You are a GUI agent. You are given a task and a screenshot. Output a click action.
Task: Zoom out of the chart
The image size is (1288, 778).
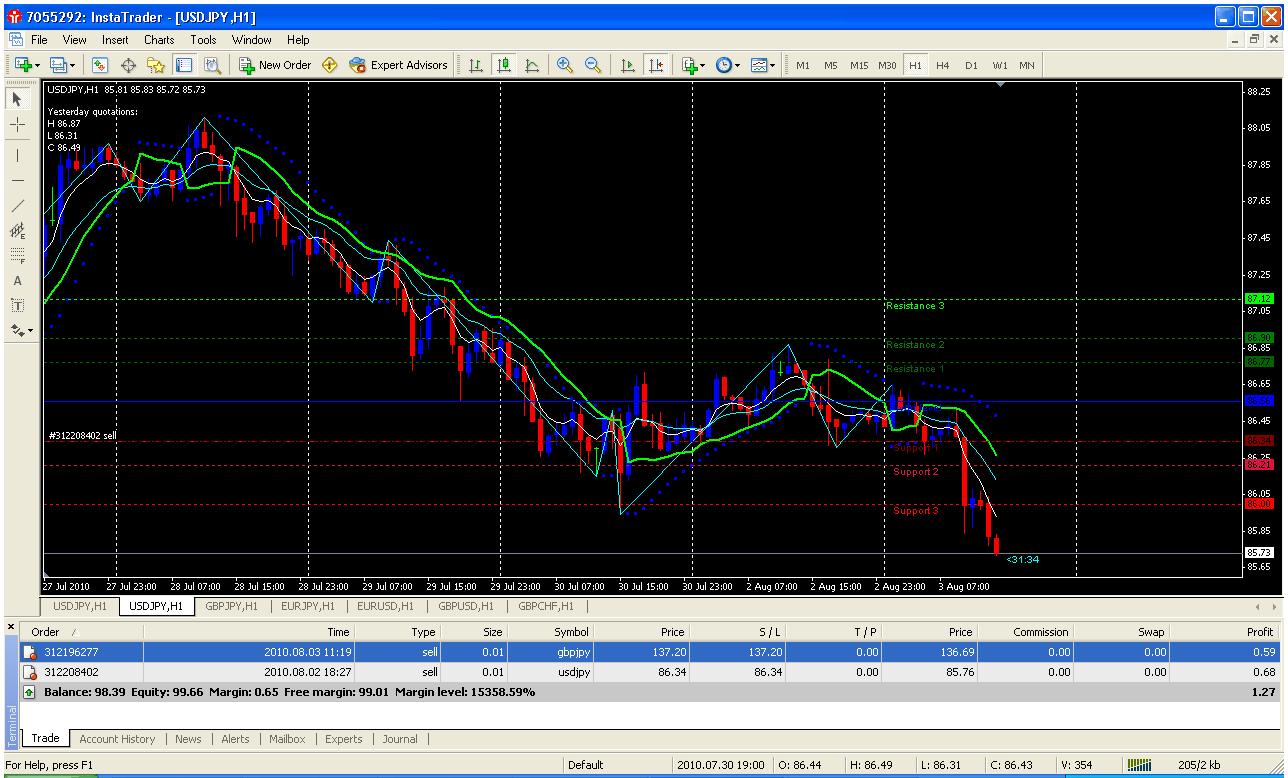point(593,65)
